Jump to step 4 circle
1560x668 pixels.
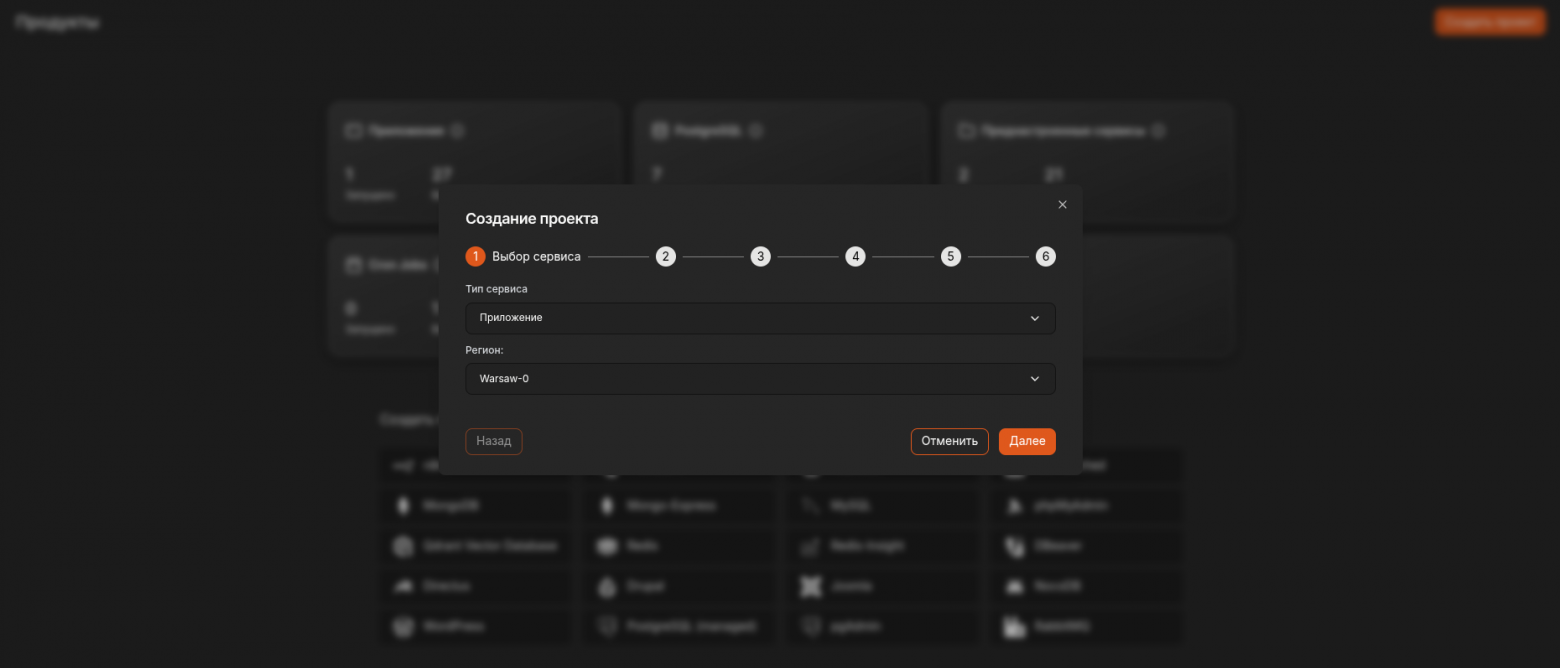[x=855, y=257]
